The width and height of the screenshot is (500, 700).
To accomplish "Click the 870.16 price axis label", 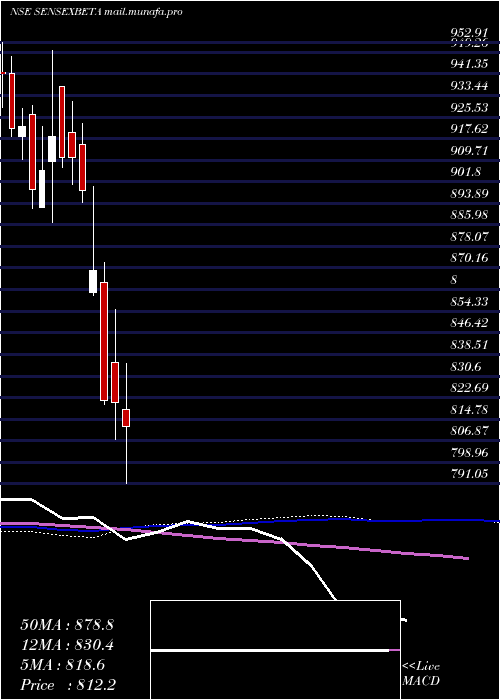I will [x=469, y=258].
